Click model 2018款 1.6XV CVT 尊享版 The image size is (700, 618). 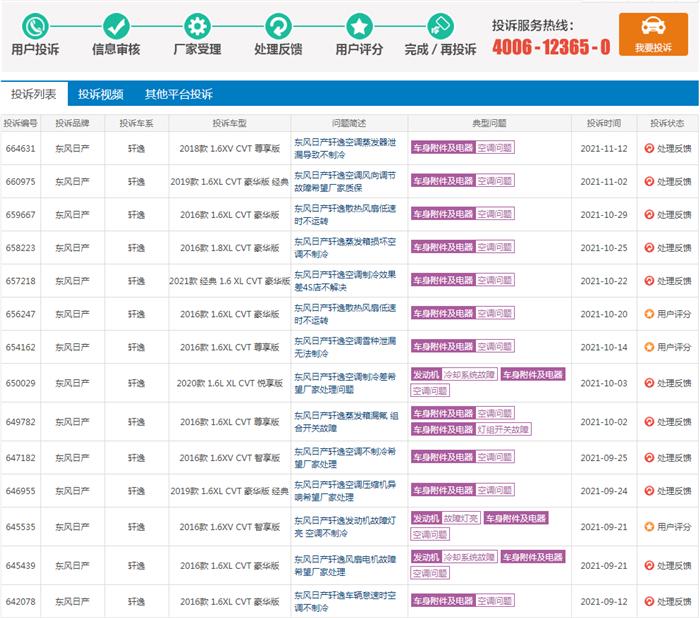pos(229,149)
